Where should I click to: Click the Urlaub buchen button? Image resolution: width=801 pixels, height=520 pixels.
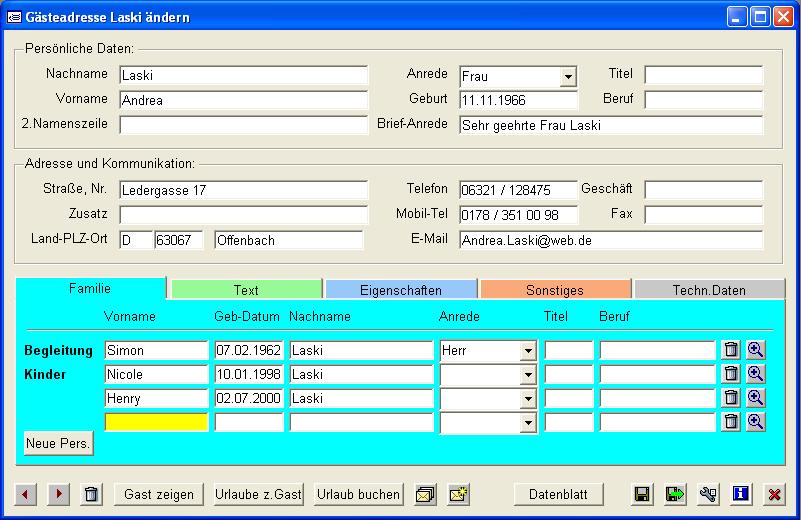pyautogui.click(x=358, y=494)
